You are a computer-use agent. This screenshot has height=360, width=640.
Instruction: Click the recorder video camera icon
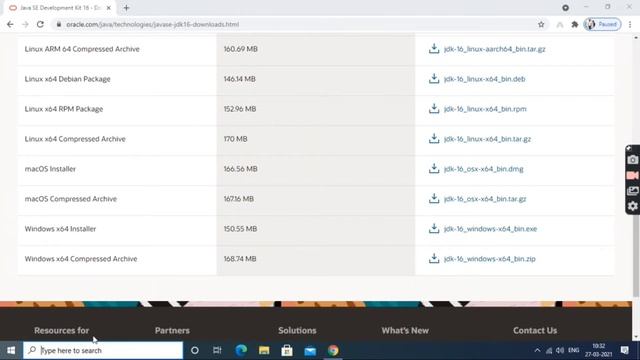pos(633,175)
